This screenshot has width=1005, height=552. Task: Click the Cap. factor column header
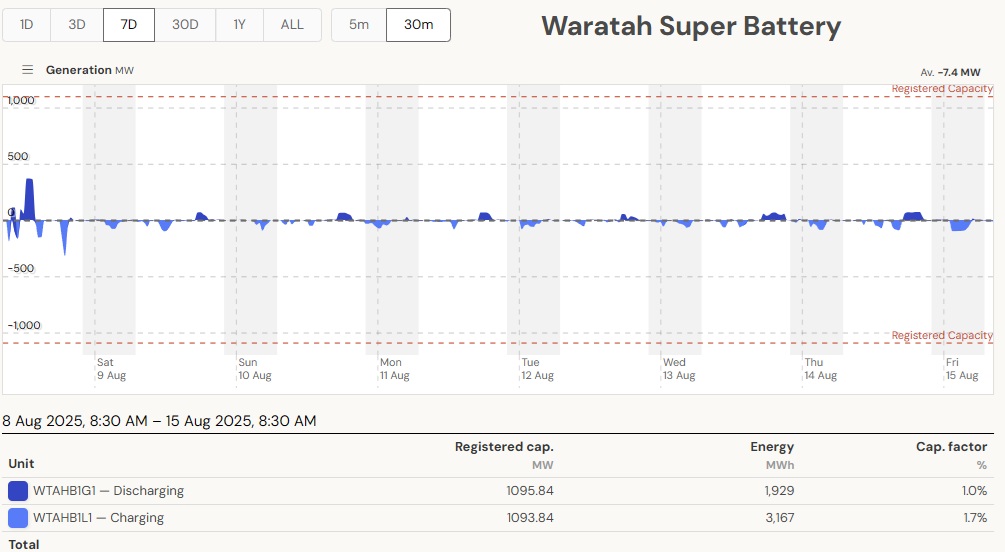(951, 447)
